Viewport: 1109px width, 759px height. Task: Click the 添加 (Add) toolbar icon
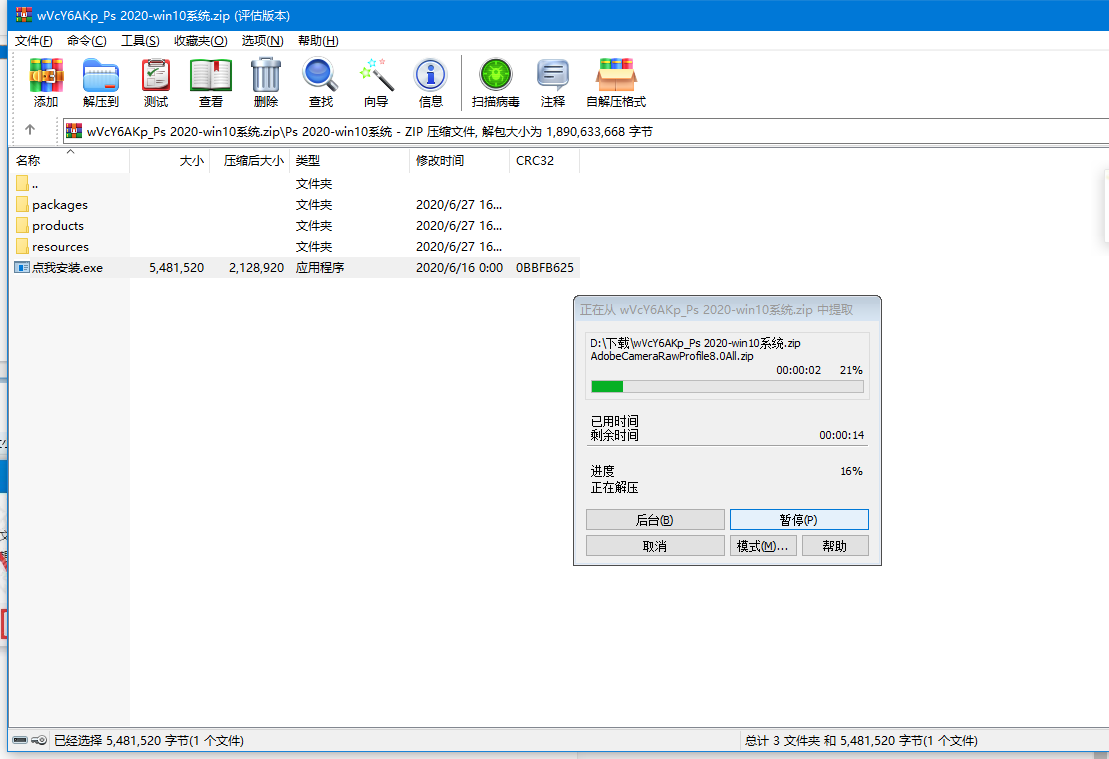point(46,76)
